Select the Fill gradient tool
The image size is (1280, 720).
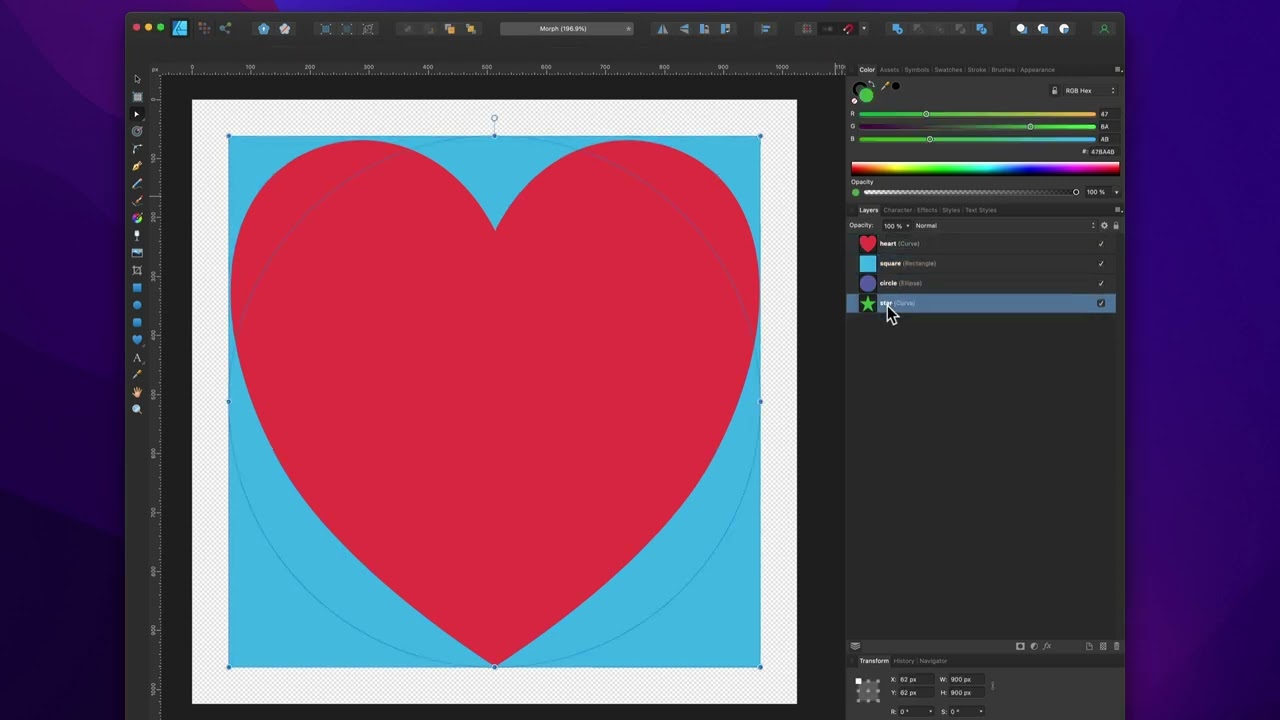click(x=137, y=218)
